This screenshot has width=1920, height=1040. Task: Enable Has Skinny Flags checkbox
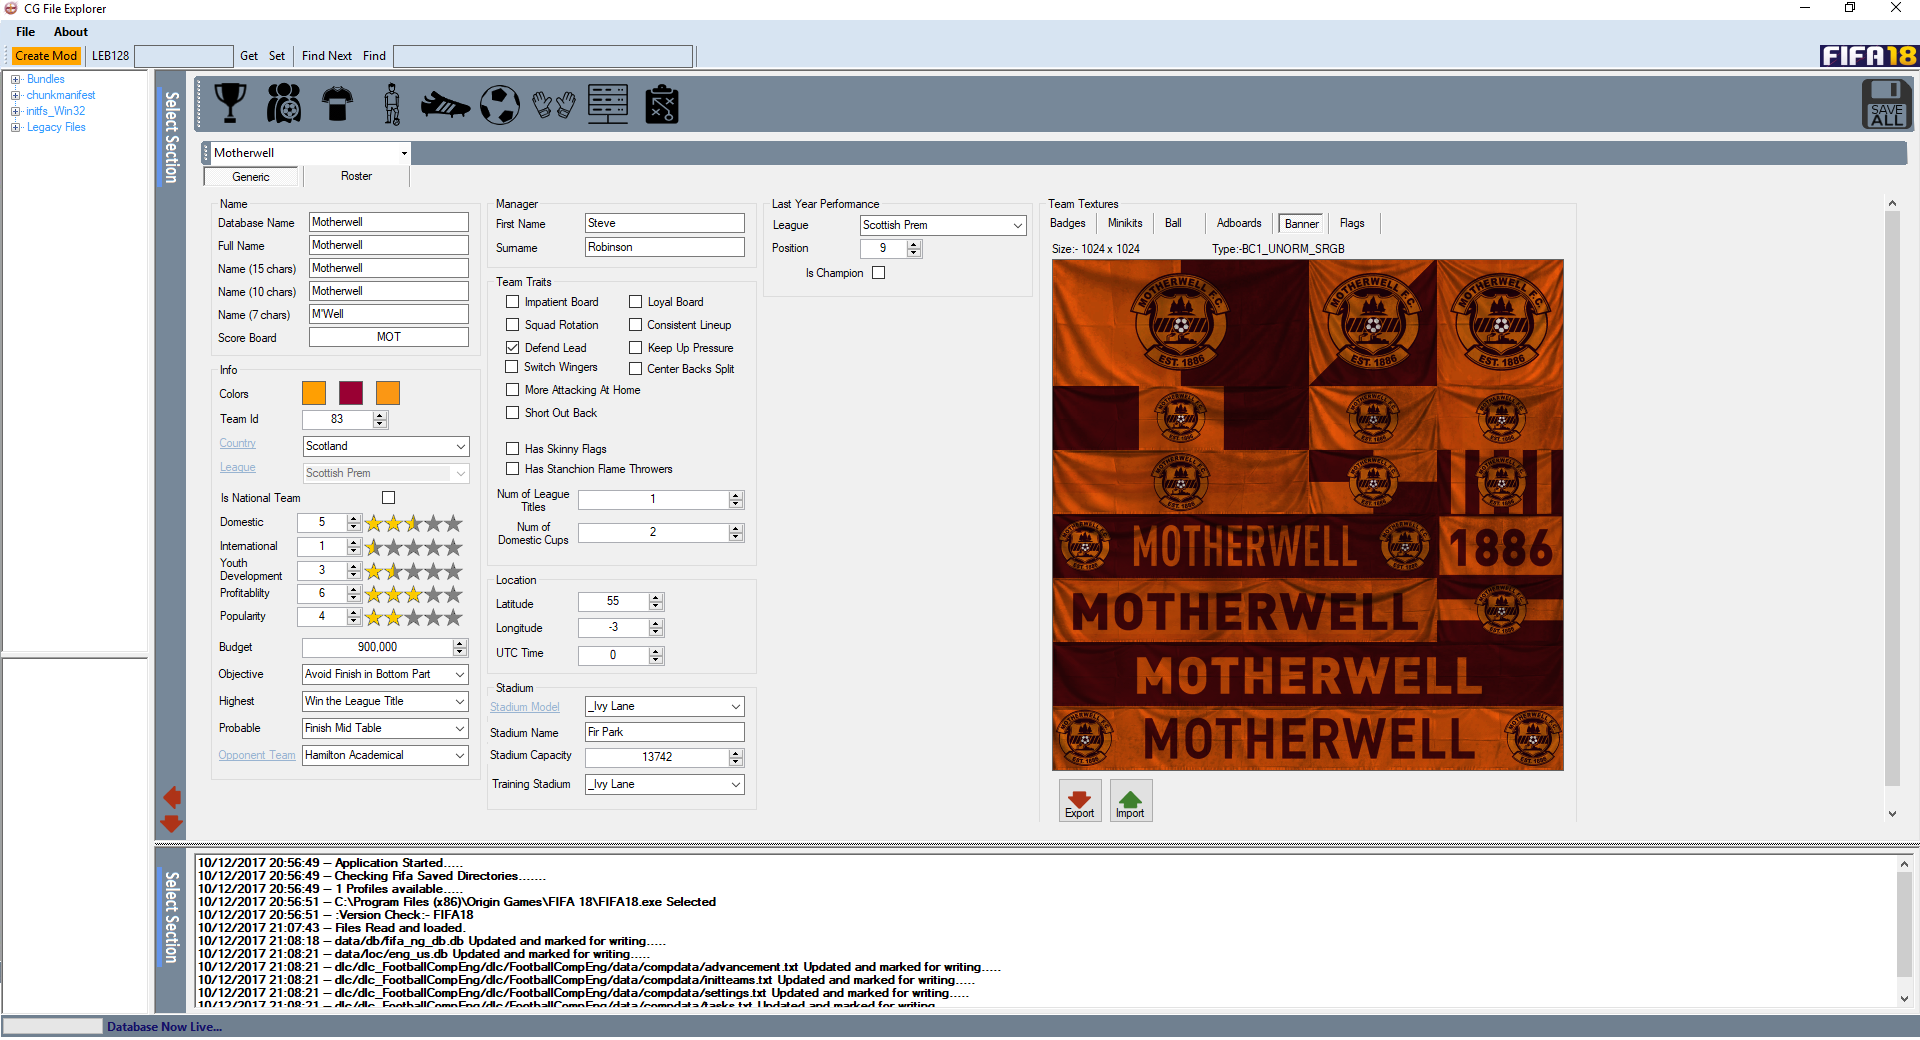[512, 448]
